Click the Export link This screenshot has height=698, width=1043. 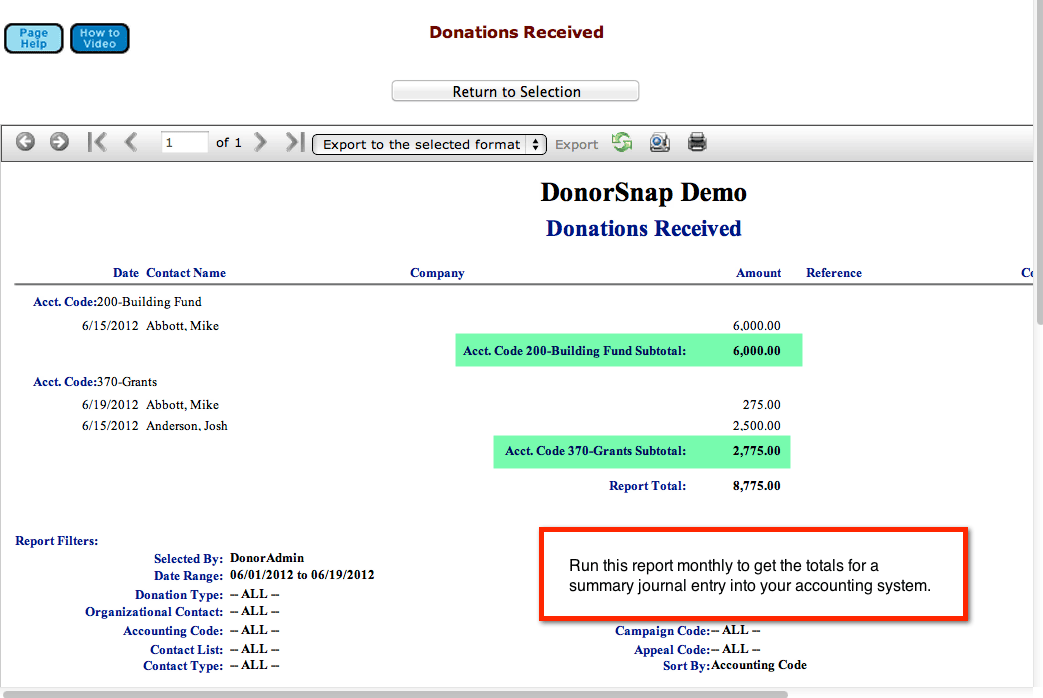(x=576, y=144)
